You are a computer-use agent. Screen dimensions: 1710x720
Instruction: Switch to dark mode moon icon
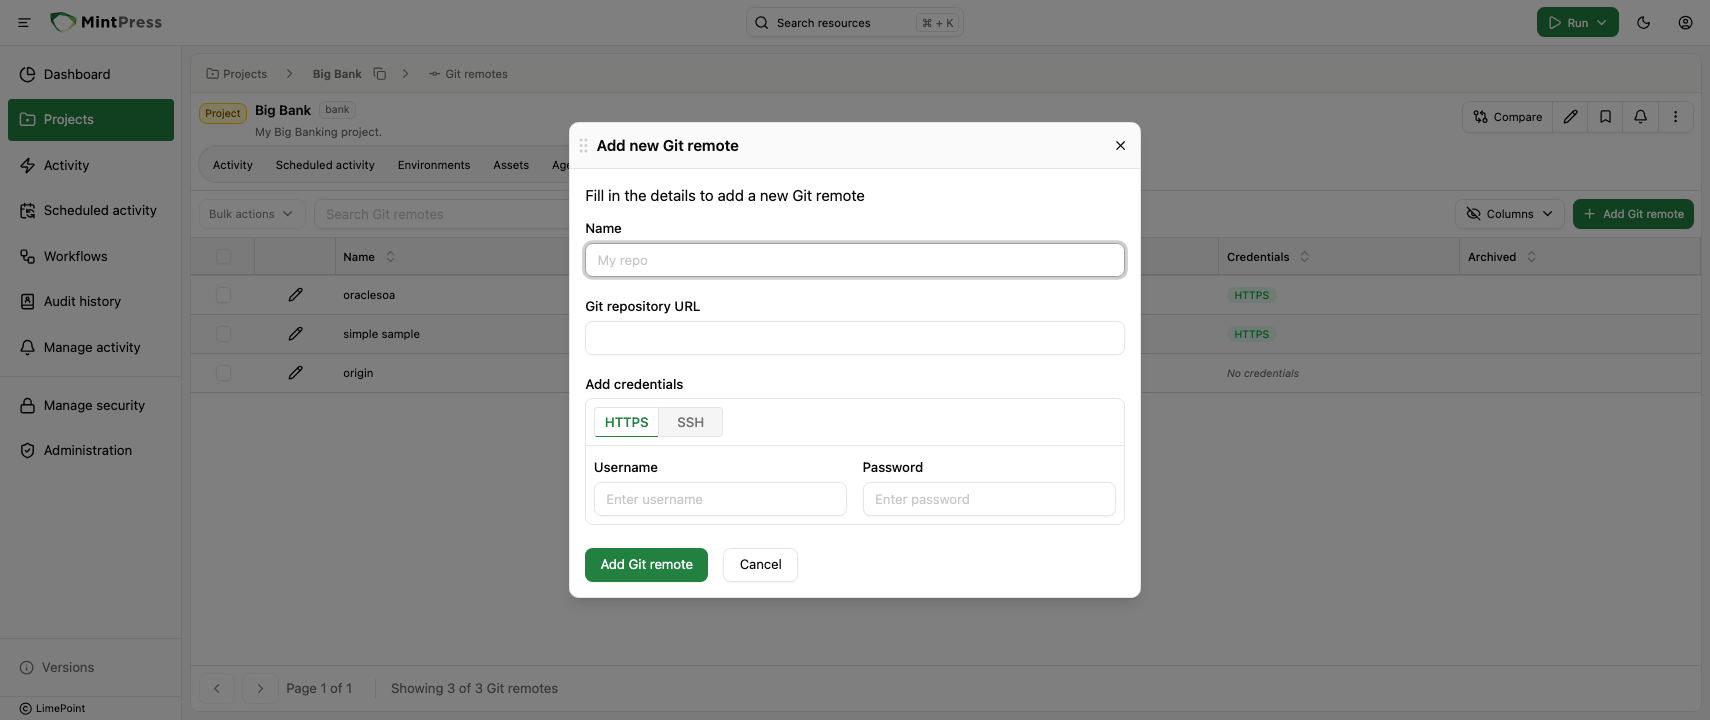pyautogui.click(x=1643, y=22)
